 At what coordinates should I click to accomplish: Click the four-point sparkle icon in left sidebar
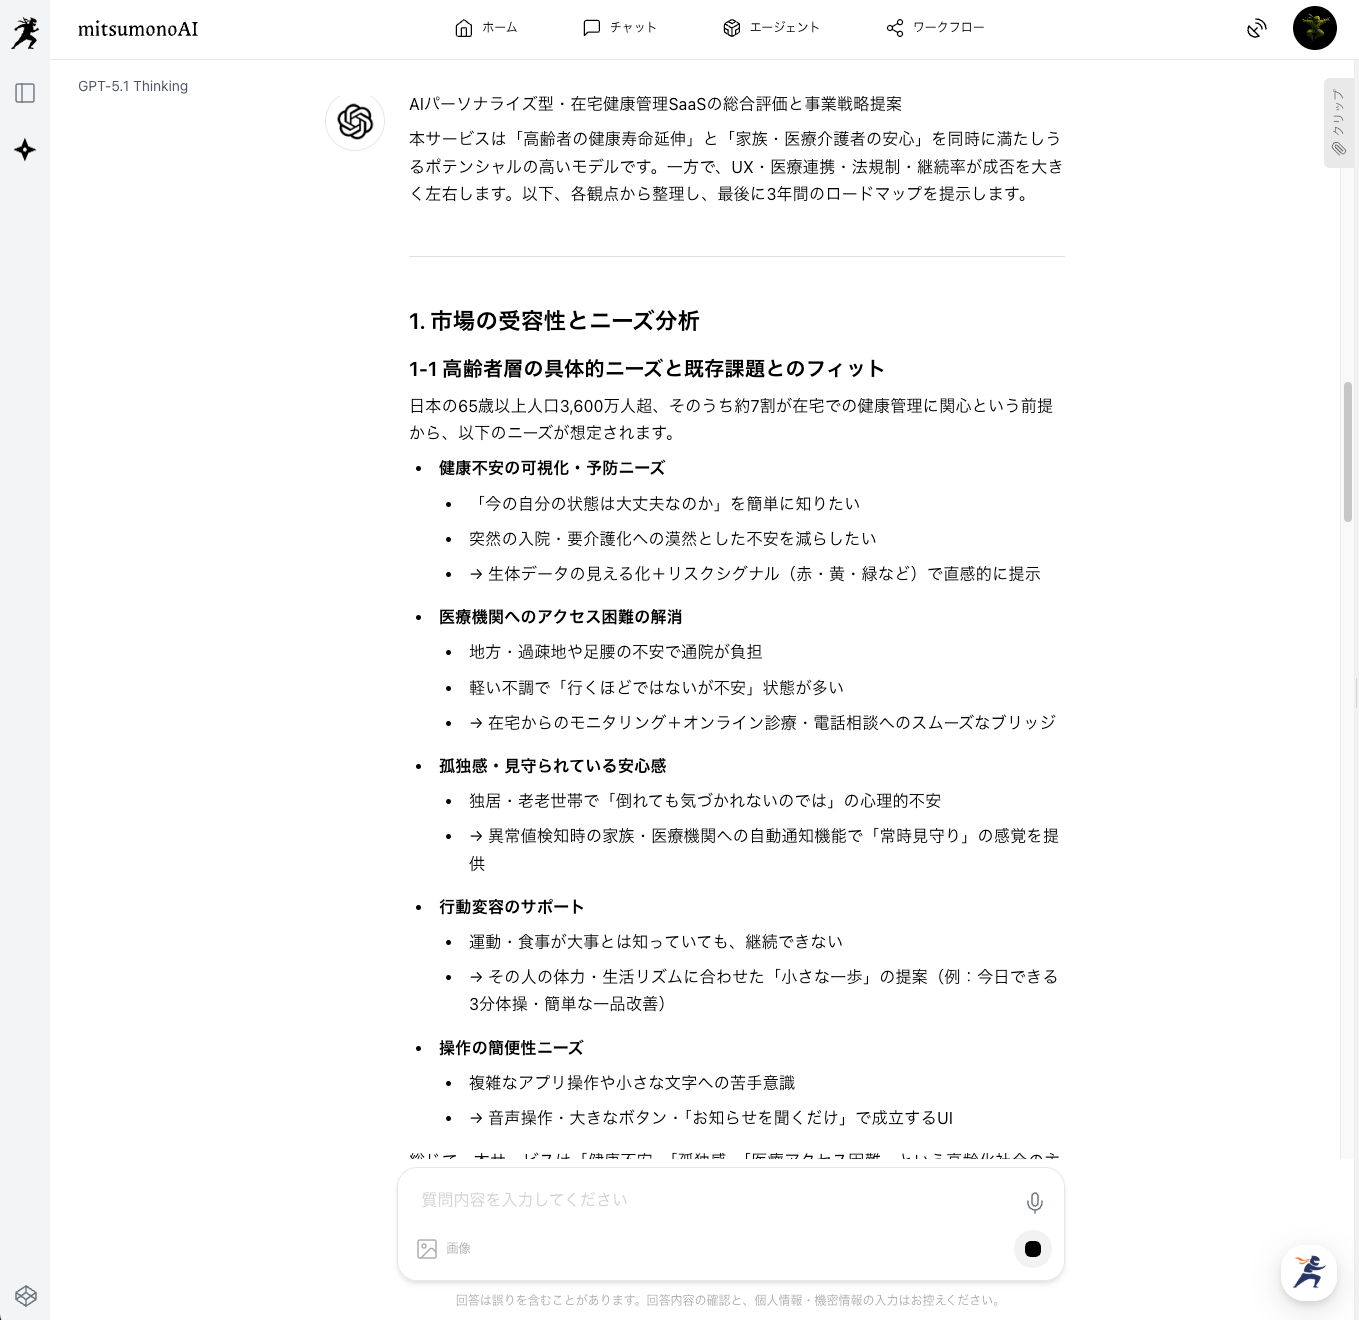25,150
